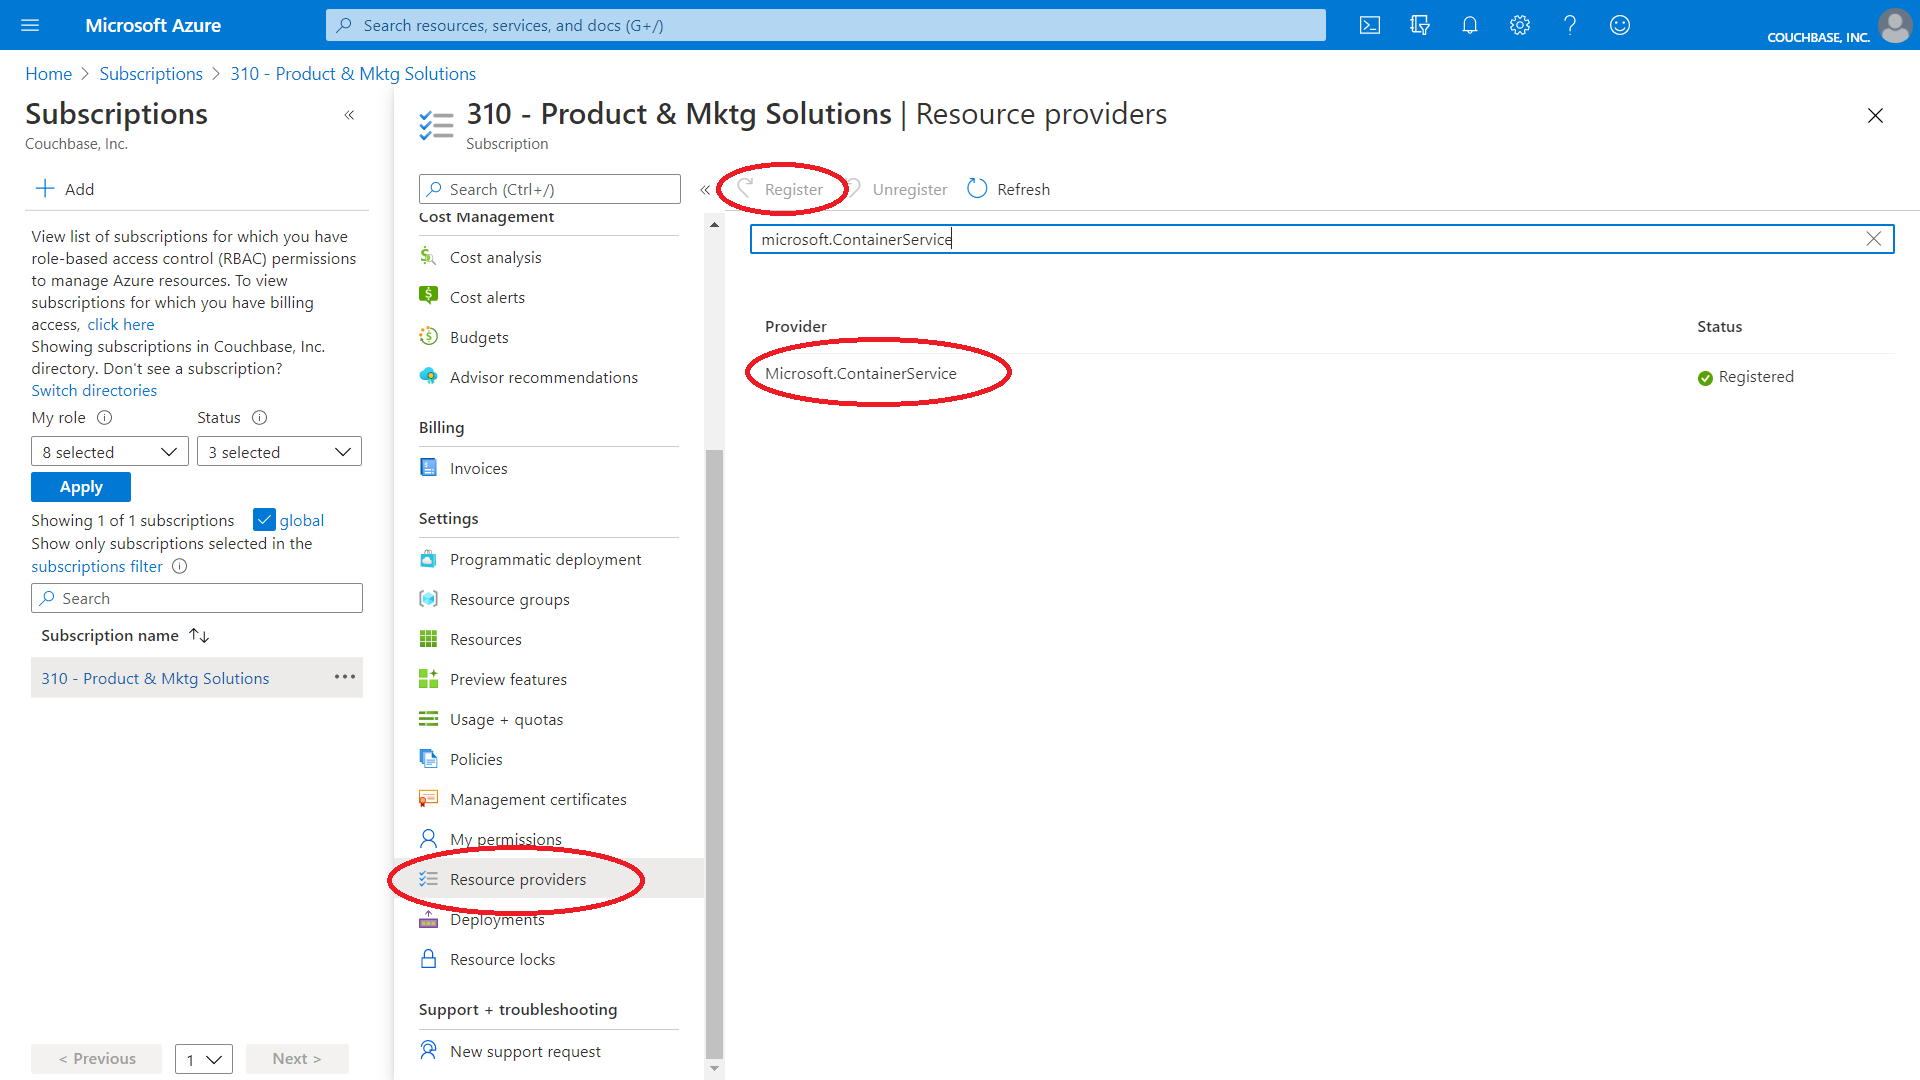Apply the subscription filters
1920x1080 pixels.
click(x=80, y=487)
